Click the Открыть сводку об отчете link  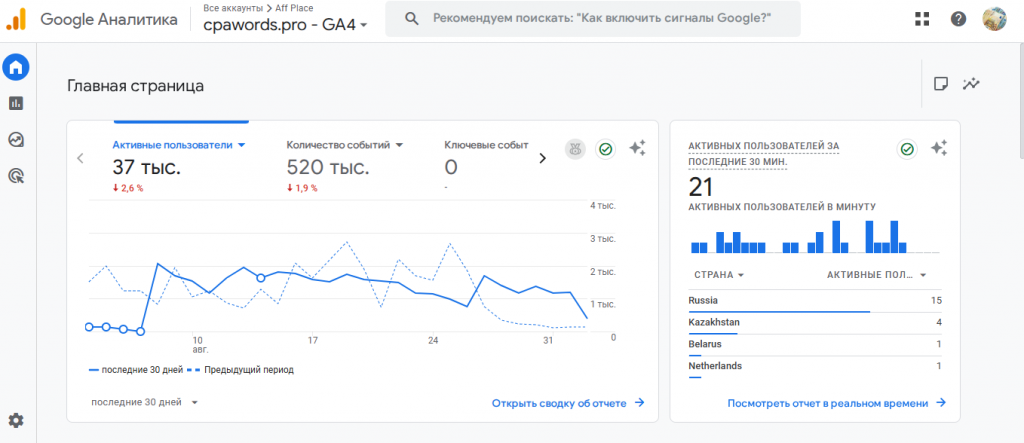click(568, 403)
